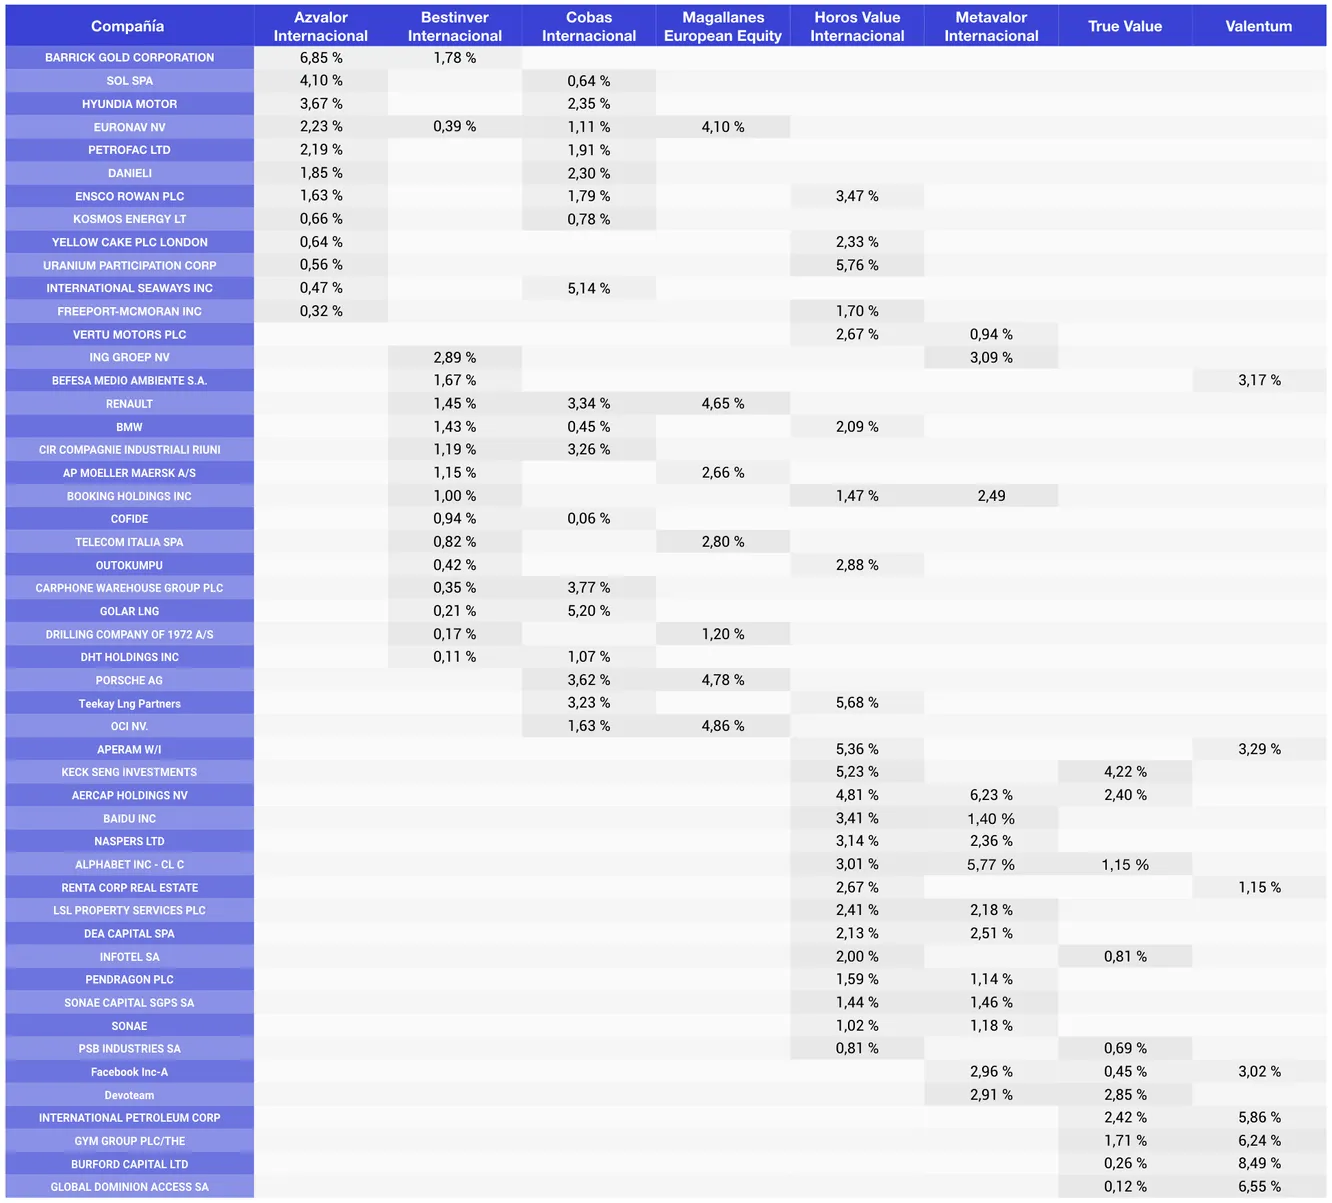Select the URANIUM PARTICIPATION CORP row
Screen dimensions: 1332x1203
coord(129,265)
